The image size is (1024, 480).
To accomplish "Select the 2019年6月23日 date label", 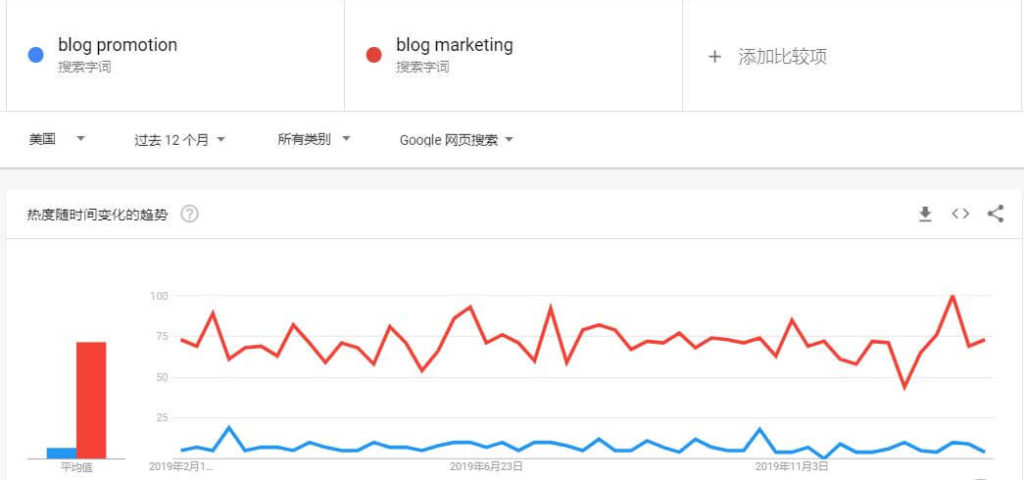I will [486, 466].
